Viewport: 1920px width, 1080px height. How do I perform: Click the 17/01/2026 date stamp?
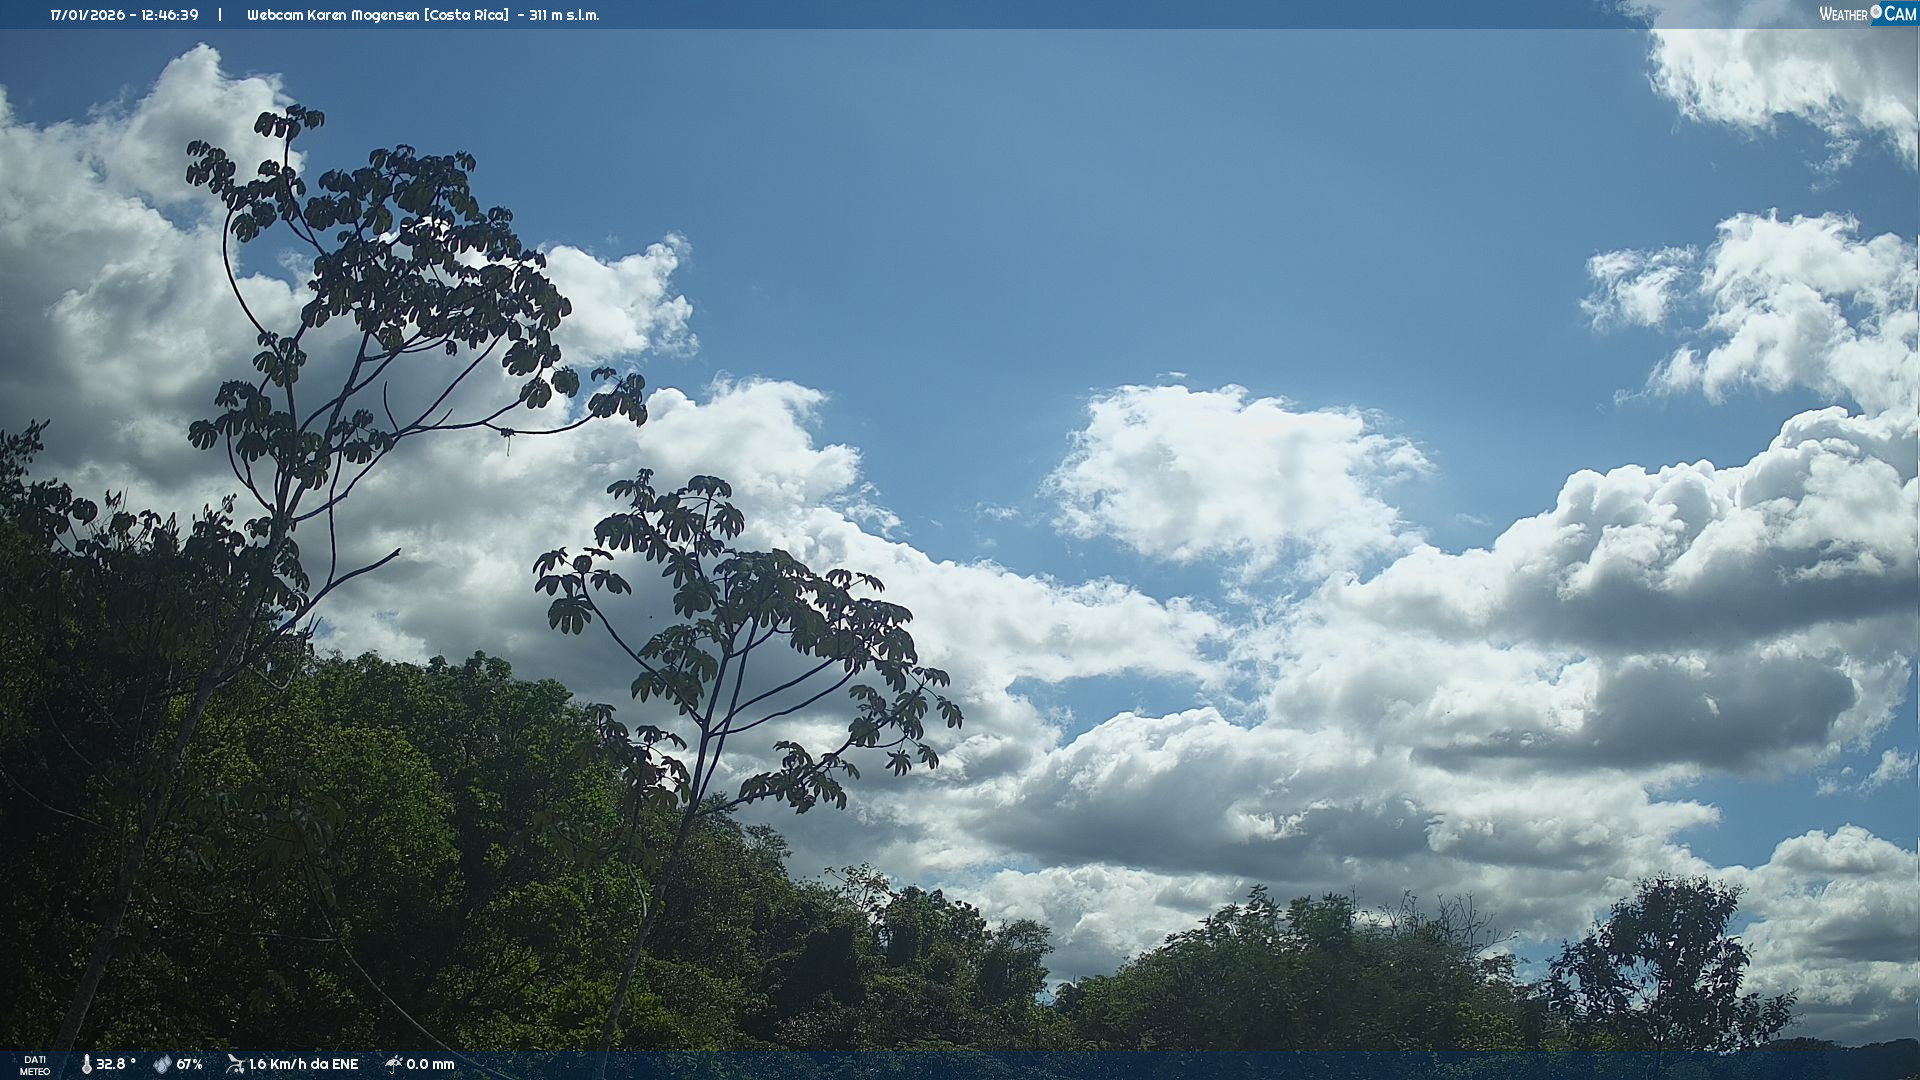87,15
